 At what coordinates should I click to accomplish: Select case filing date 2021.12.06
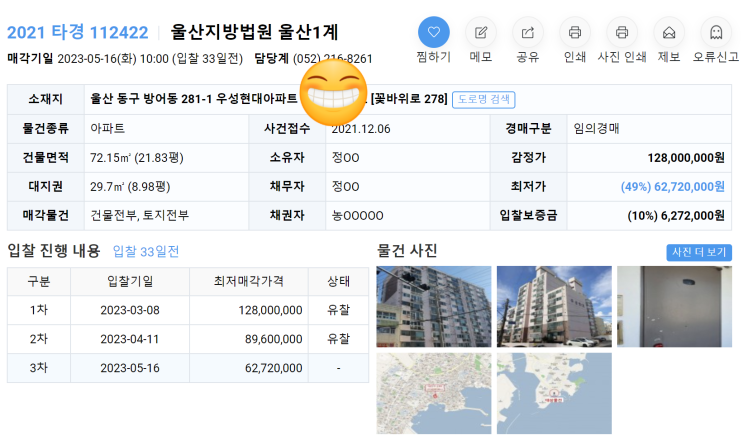click(361, 129)
